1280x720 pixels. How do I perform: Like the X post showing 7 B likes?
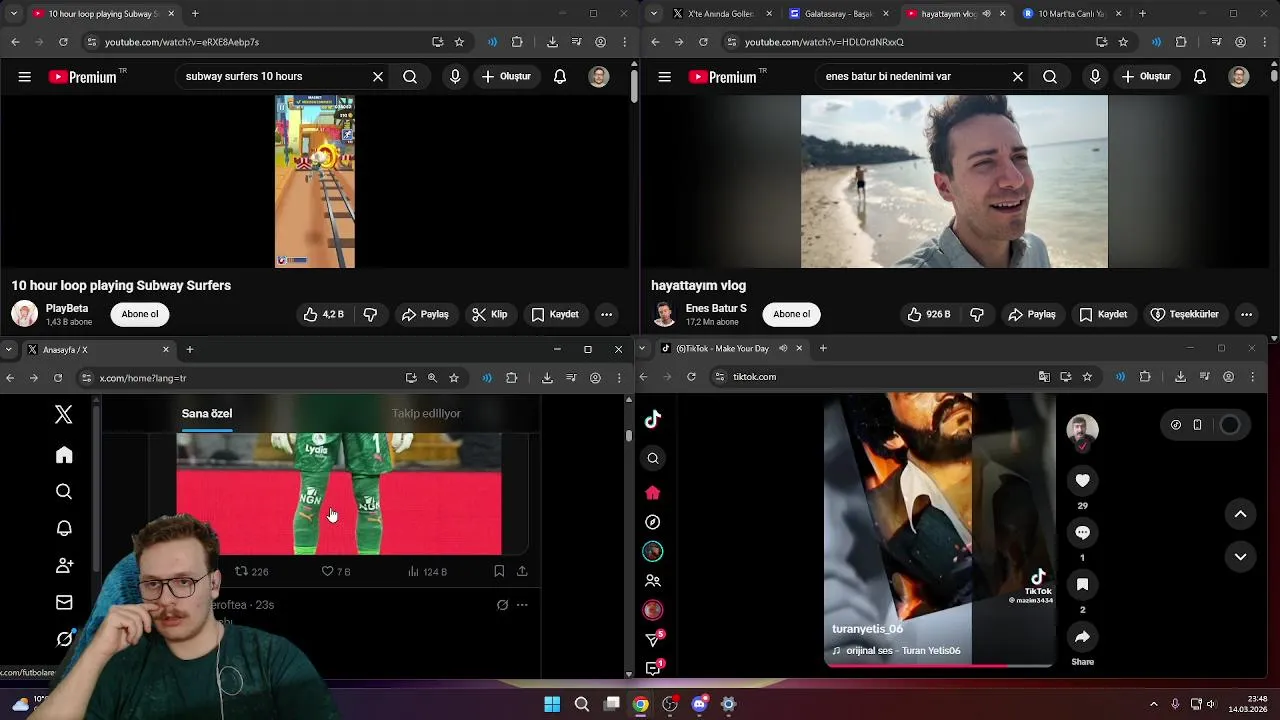click(335, 571)
